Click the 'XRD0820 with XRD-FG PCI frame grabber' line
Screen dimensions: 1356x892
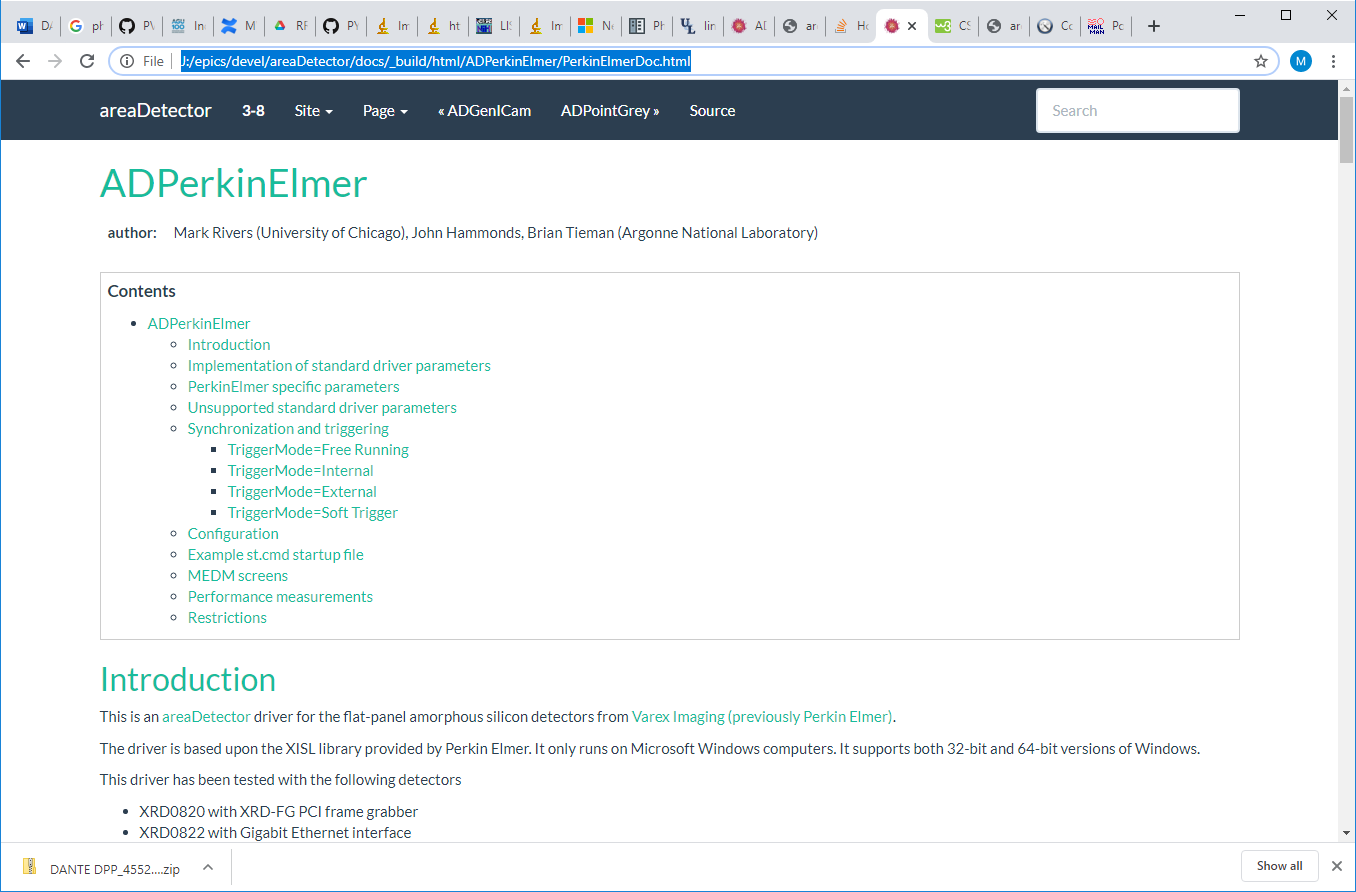(279, 812)
